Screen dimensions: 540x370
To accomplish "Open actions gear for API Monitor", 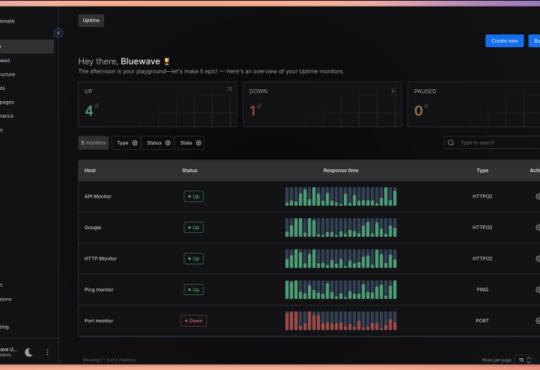I will coord(538,196).
